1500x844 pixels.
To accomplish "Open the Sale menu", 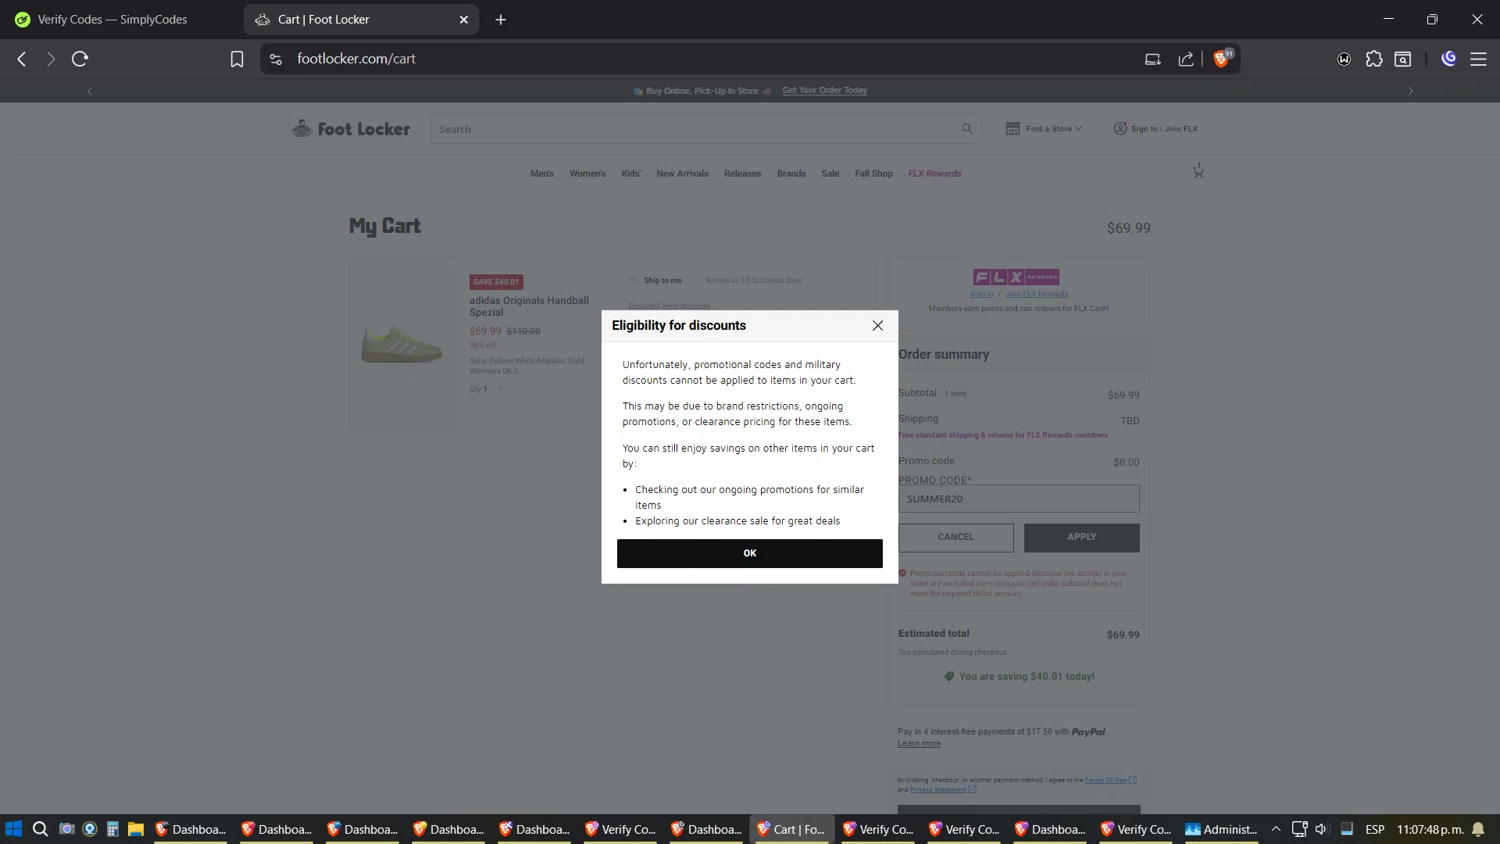I will coord(830,174).
